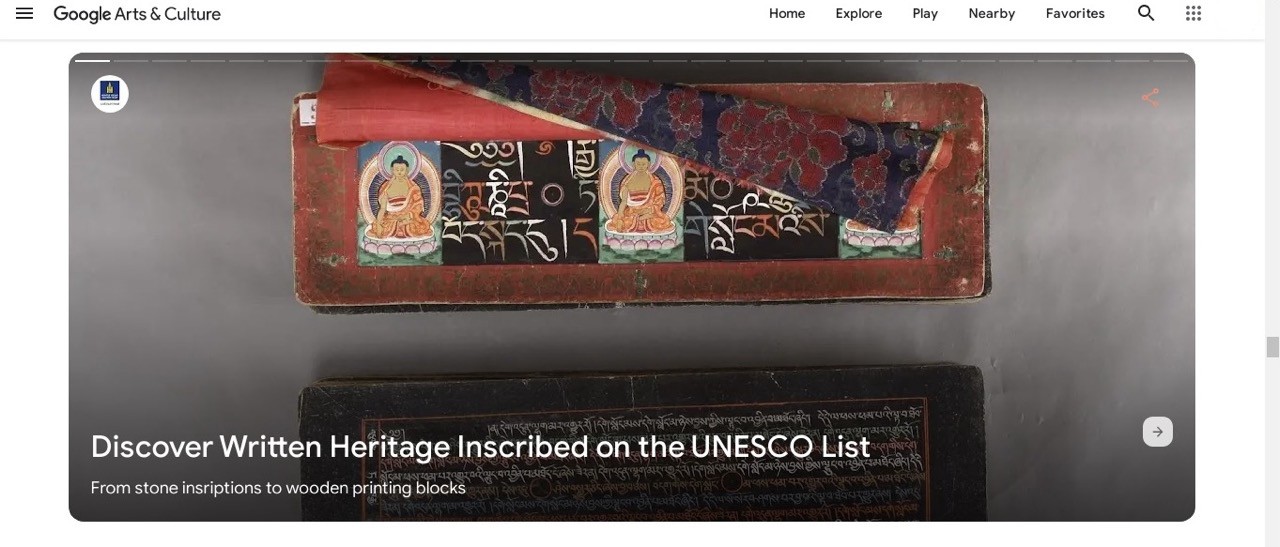The width and height of the screenshot is (1280, 547).
Task: View your Favorites
Action: (x=1075, y=13)
